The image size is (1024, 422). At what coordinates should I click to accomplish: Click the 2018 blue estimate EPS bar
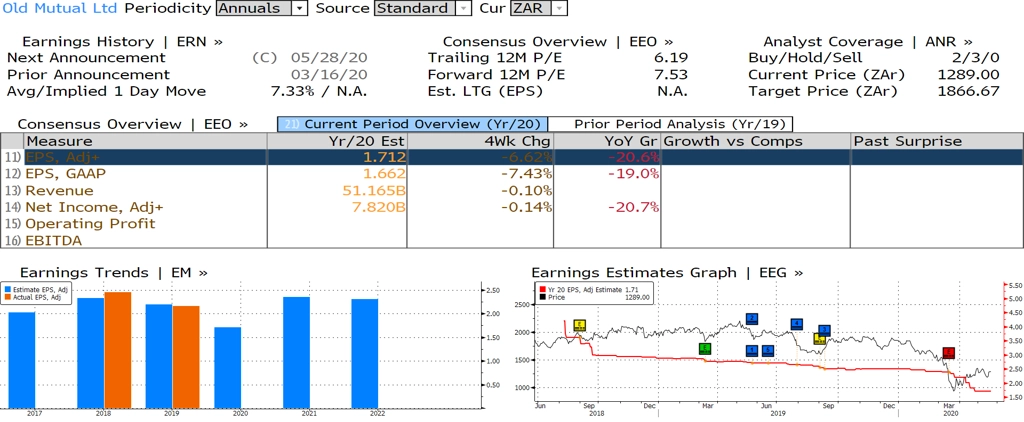tap(90, 353)
